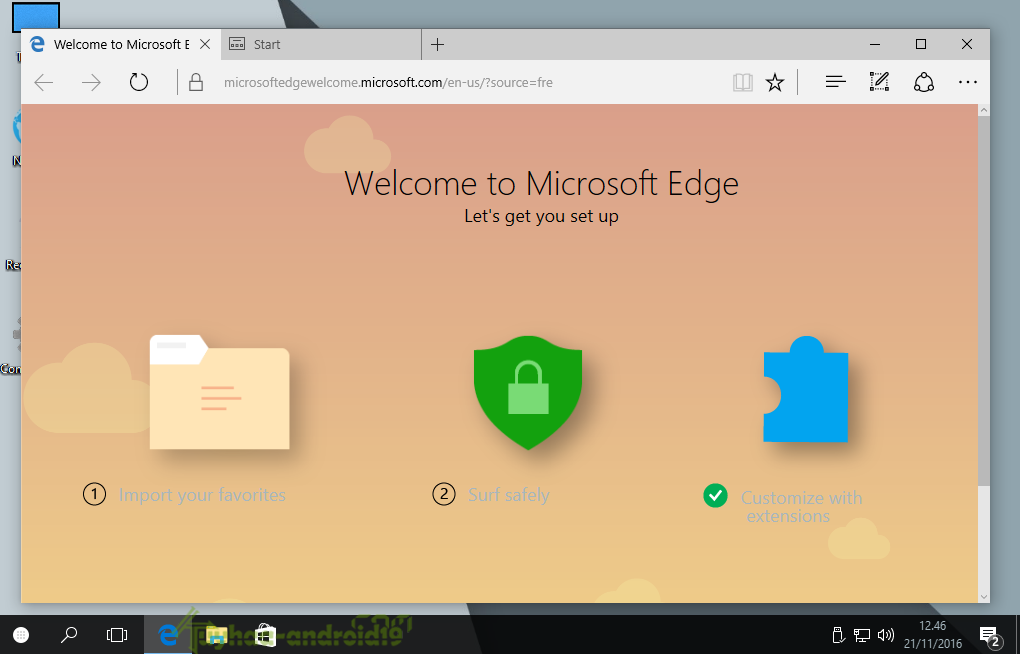
Task: Open Reading view book icon
Action: [x=742, y=82]
